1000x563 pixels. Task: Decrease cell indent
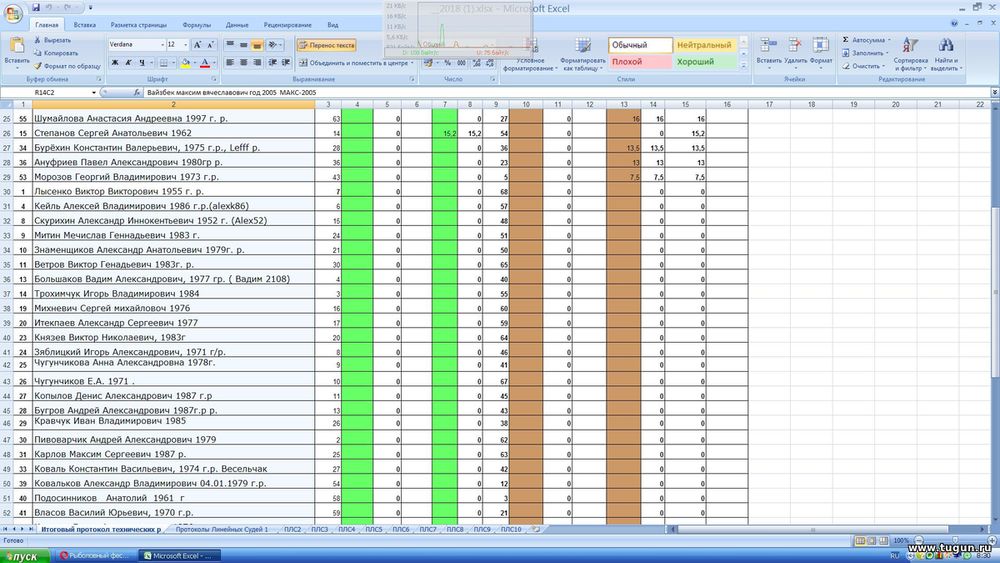click(272, 62)
